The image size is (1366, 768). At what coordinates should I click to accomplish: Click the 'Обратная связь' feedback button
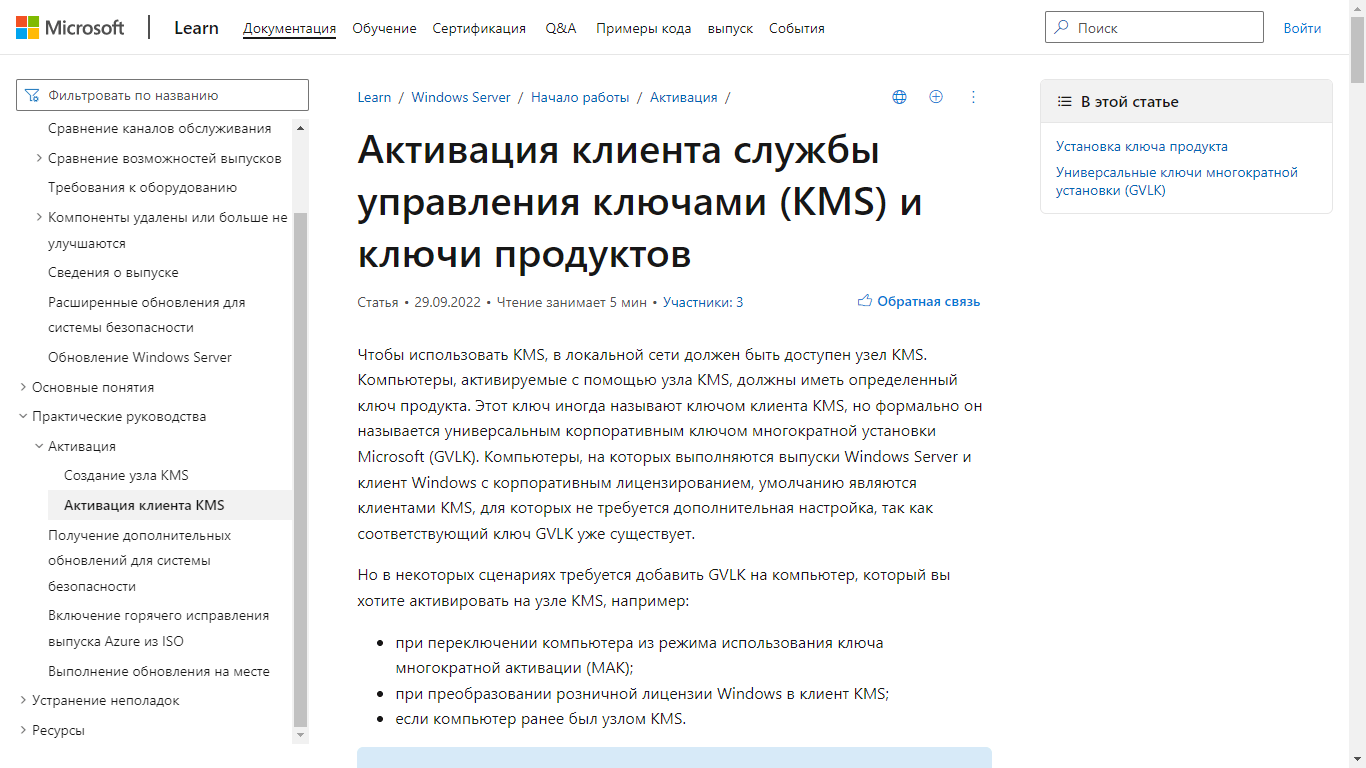click(x=919, y=301)
